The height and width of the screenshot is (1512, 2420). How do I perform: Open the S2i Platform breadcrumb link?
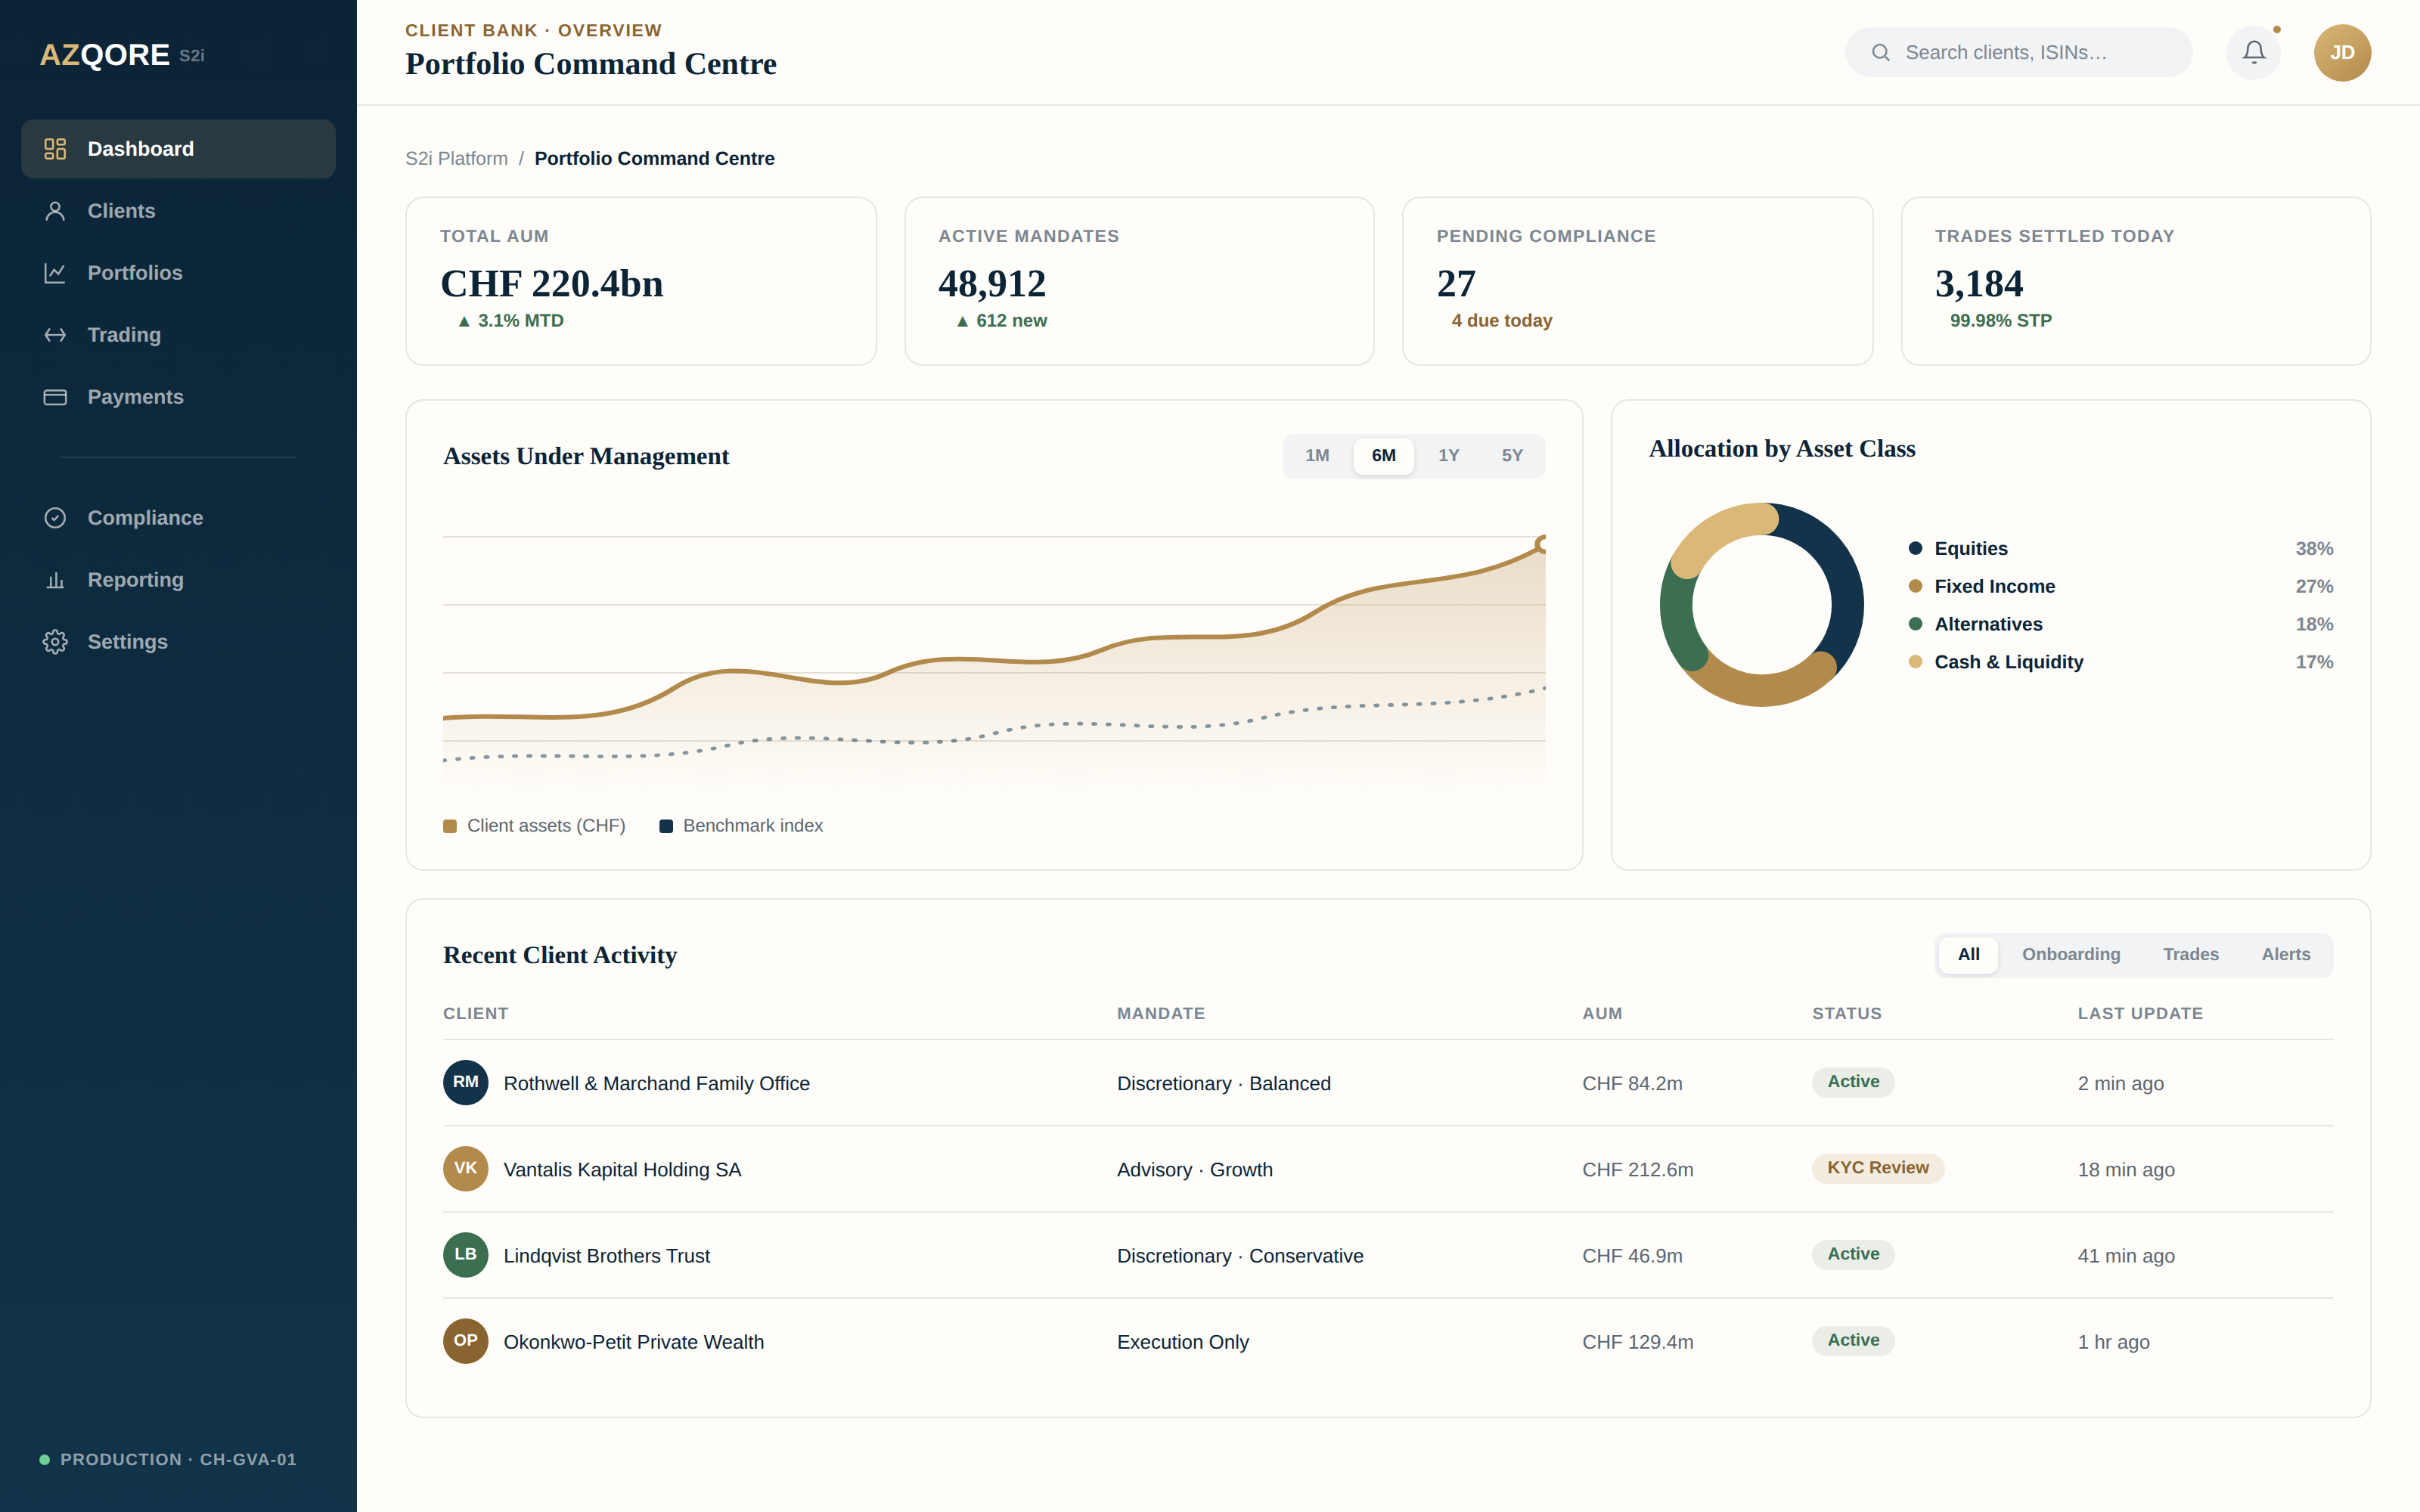pos(456,159)
